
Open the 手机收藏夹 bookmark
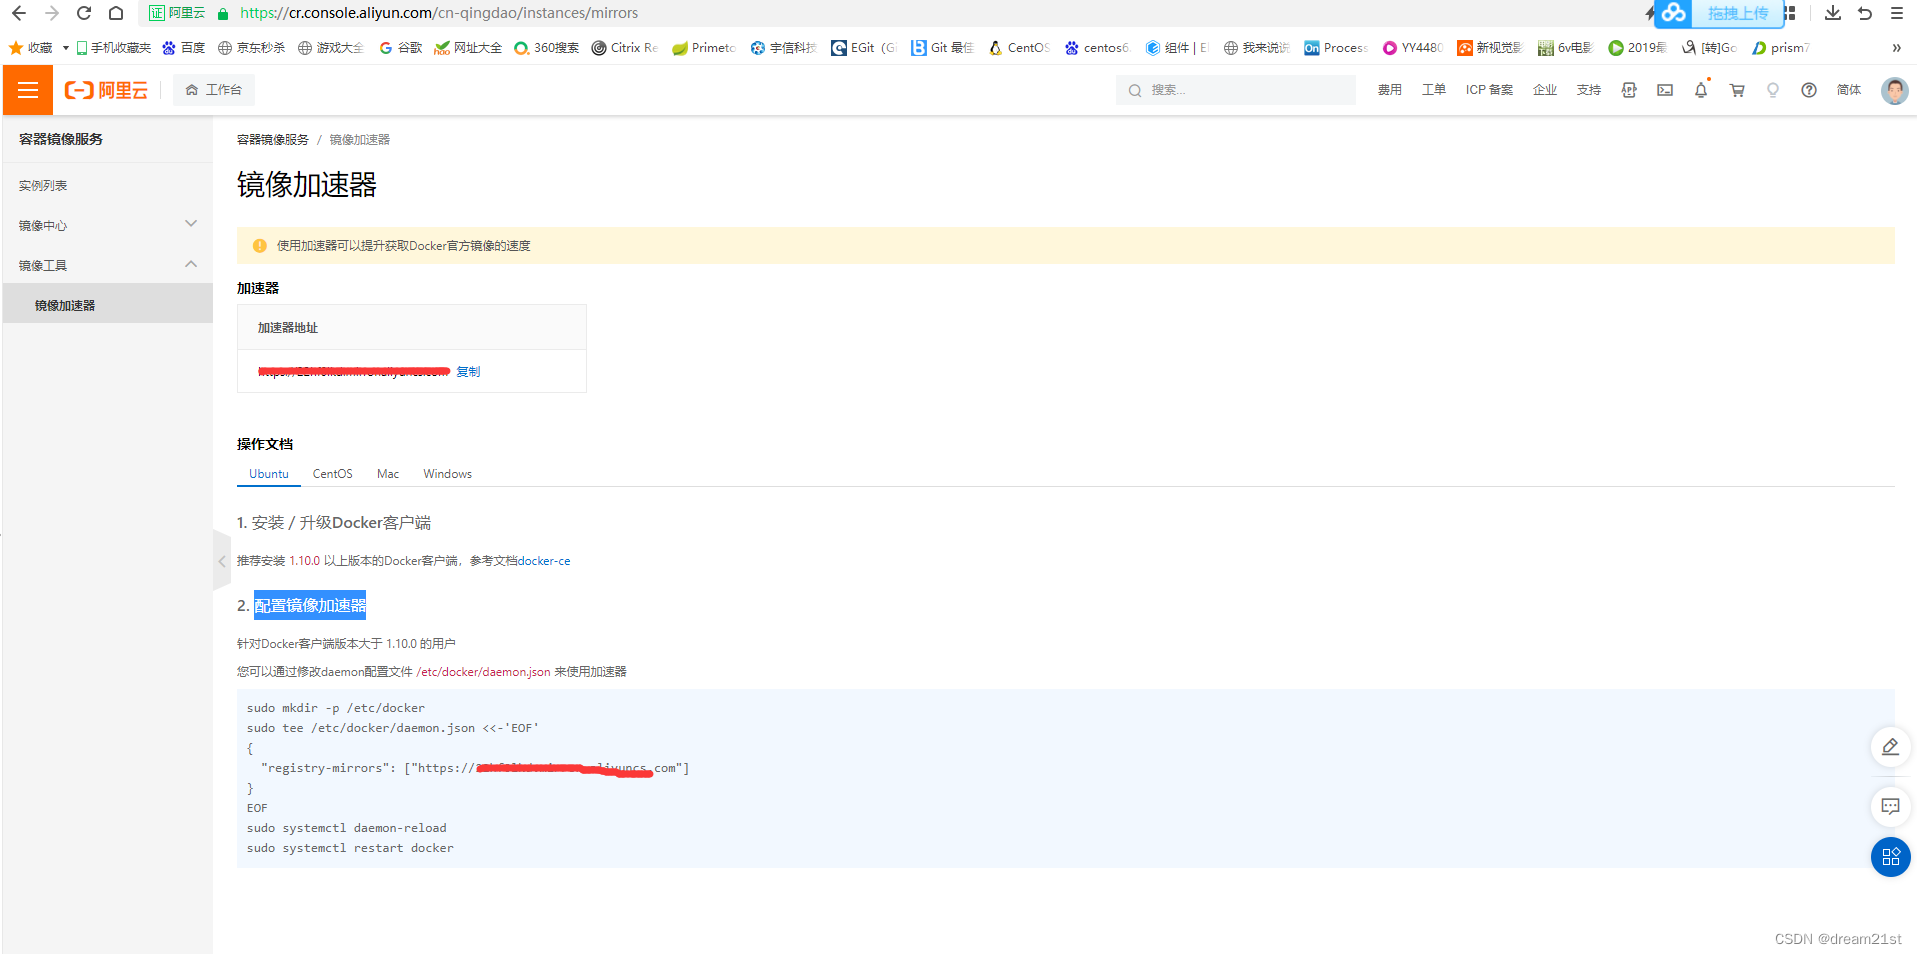click(113, 48)
